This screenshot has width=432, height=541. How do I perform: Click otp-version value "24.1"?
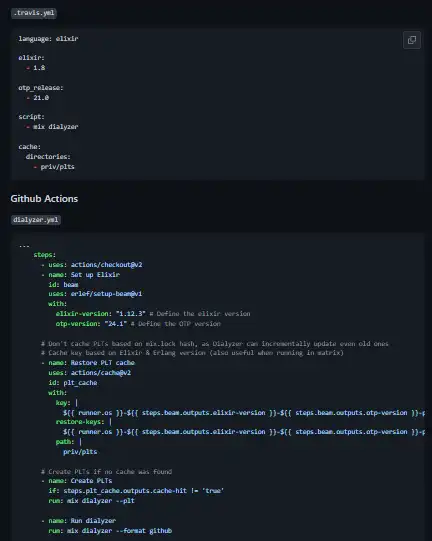[116, 324]
